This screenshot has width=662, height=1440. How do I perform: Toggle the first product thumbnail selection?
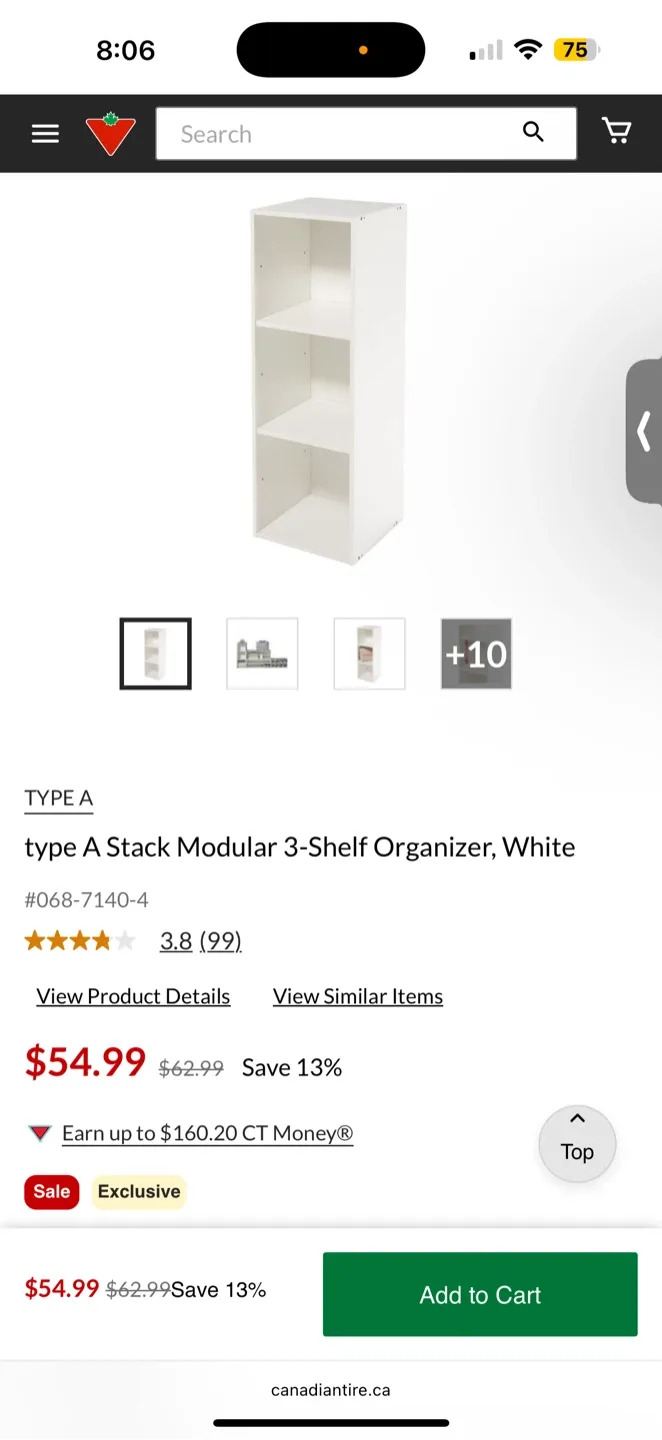(155, 653)
